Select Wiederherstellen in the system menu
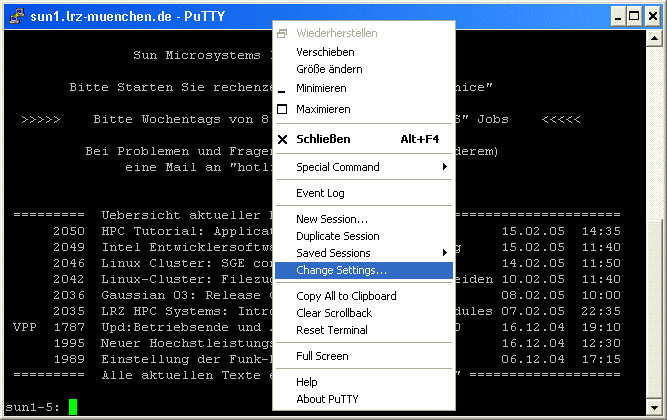 (364, 33)
